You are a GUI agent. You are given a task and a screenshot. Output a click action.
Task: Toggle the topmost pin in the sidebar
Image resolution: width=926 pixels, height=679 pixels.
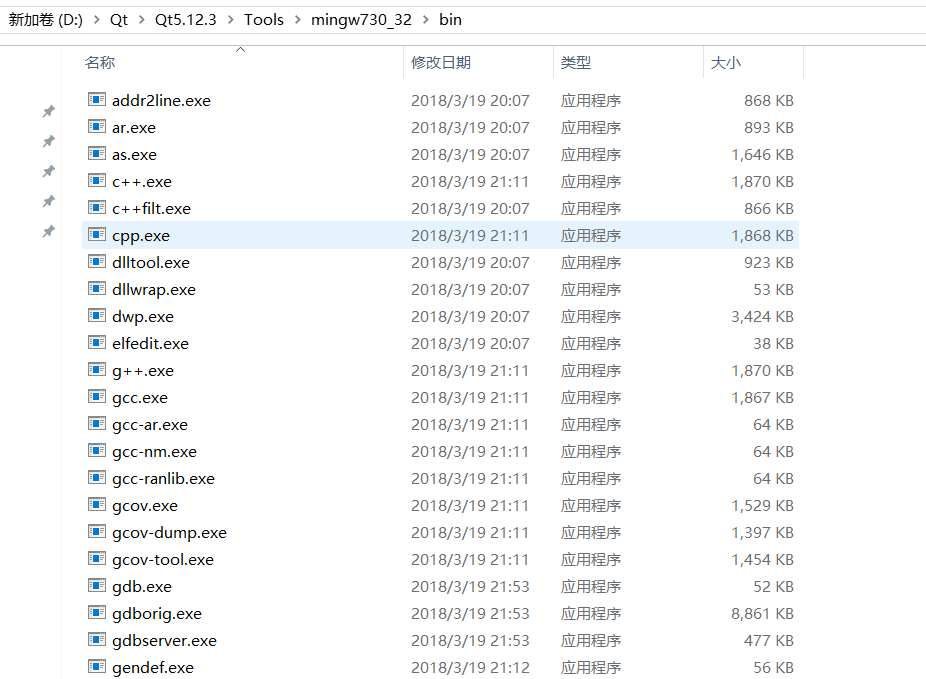48,113
